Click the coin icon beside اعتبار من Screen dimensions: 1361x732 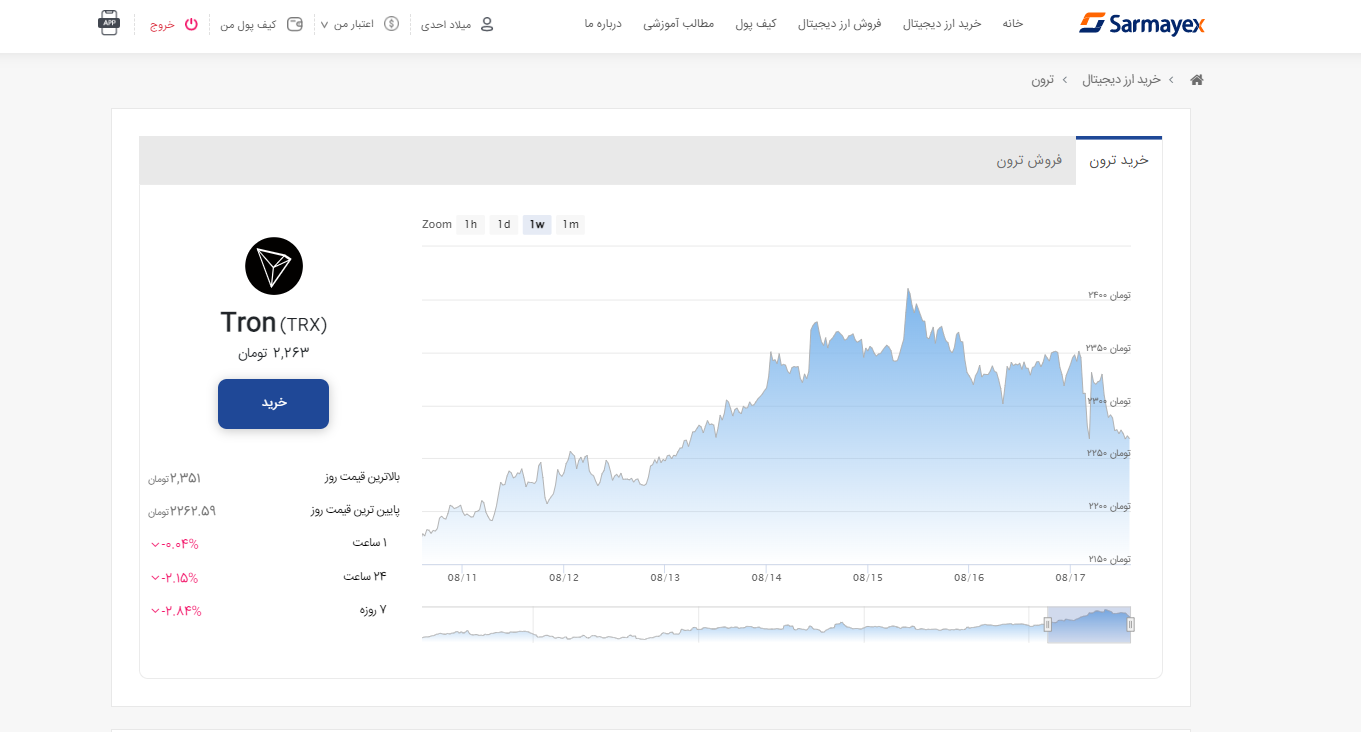(392, 24)
